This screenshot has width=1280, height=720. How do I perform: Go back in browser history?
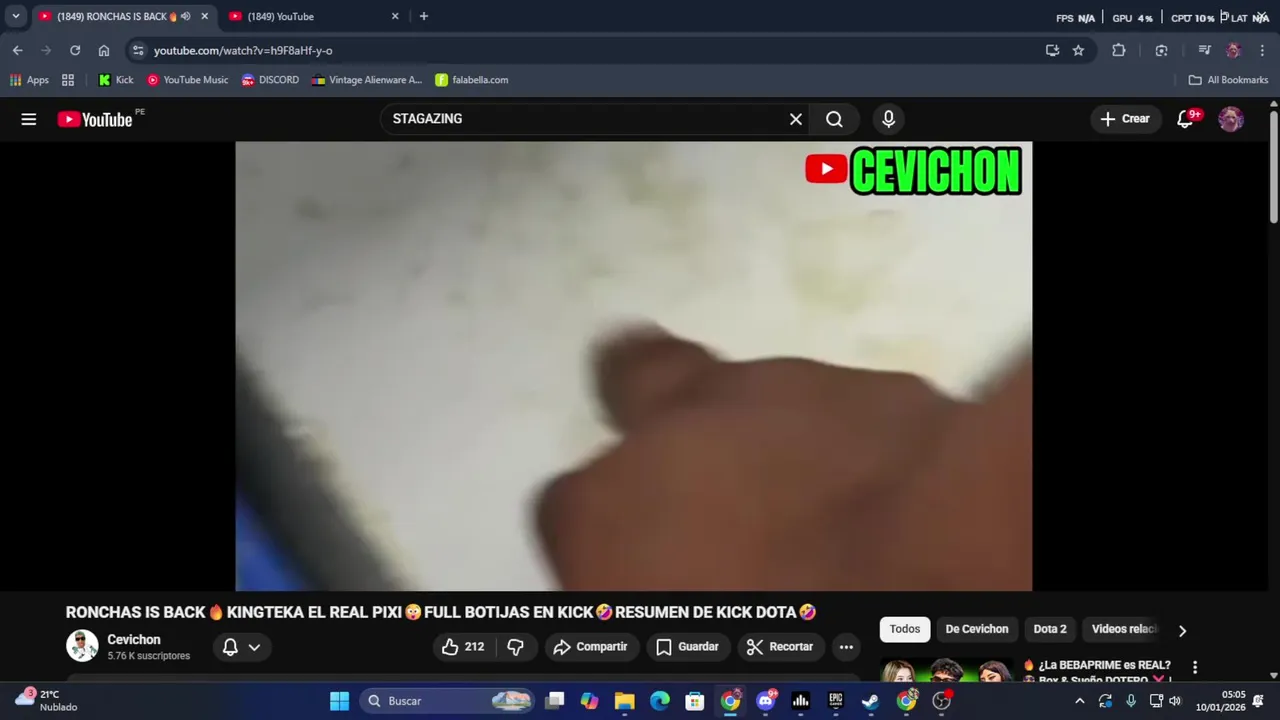click(x=17, y=50)
